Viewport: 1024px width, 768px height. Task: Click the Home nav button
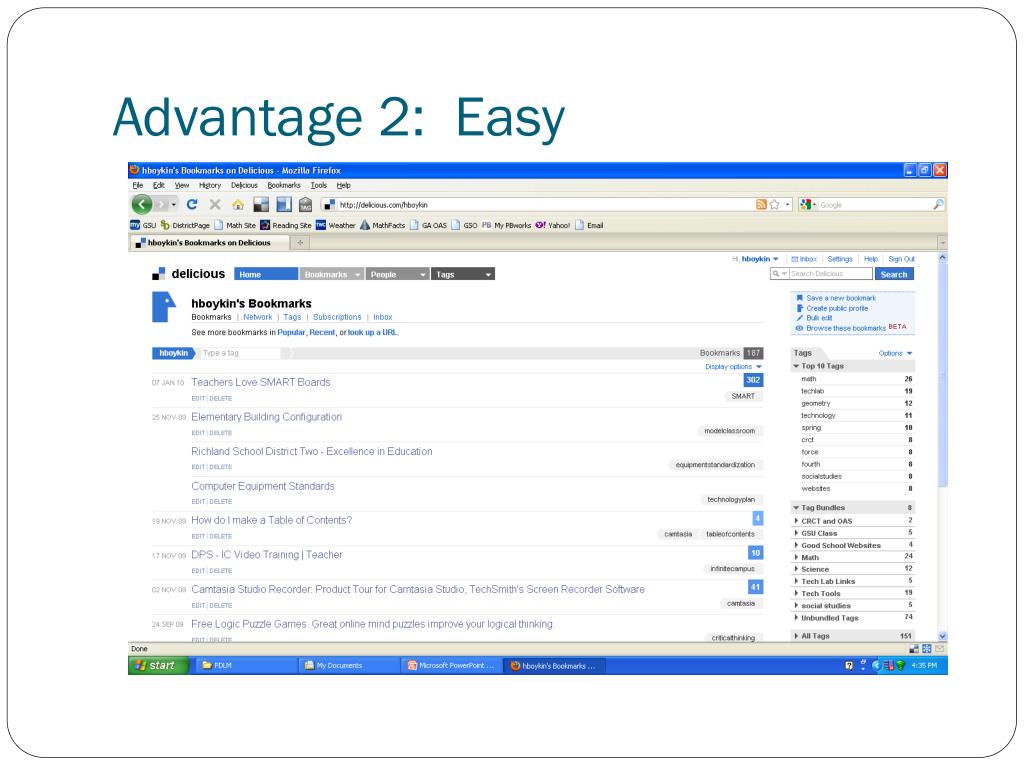(x=266, y=274)
